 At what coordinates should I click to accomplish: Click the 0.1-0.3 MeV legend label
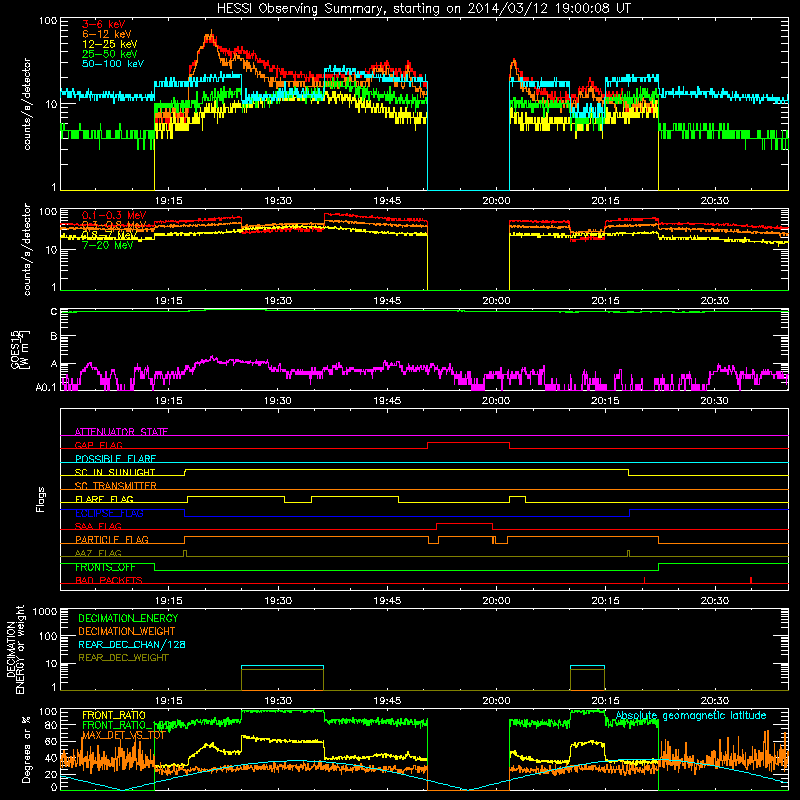point(114,215)
